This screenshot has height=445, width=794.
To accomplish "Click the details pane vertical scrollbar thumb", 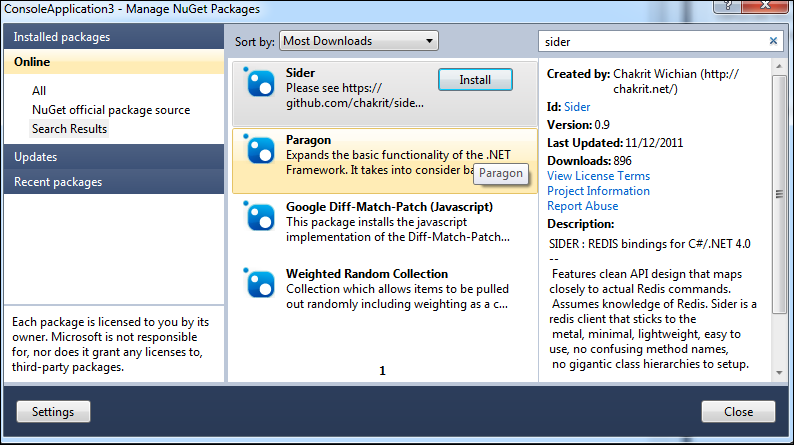I will click(x=779, y=194).
